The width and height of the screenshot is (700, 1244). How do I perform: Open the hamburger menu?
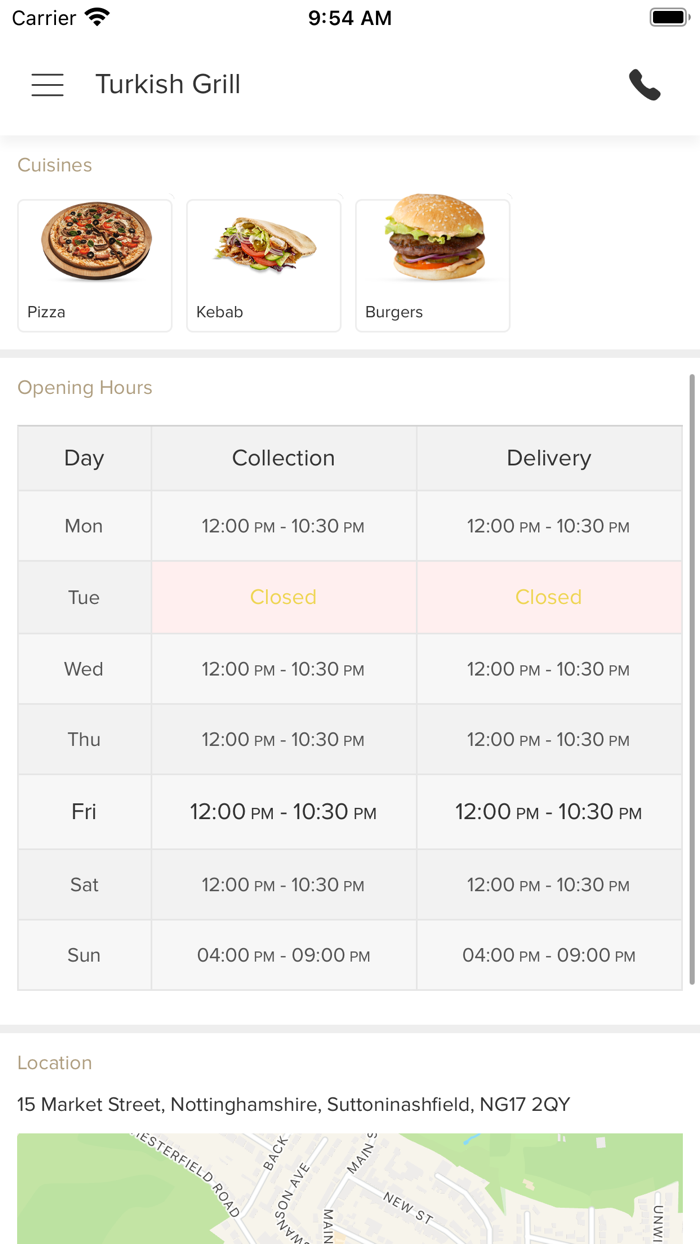(x=47, y=85)
